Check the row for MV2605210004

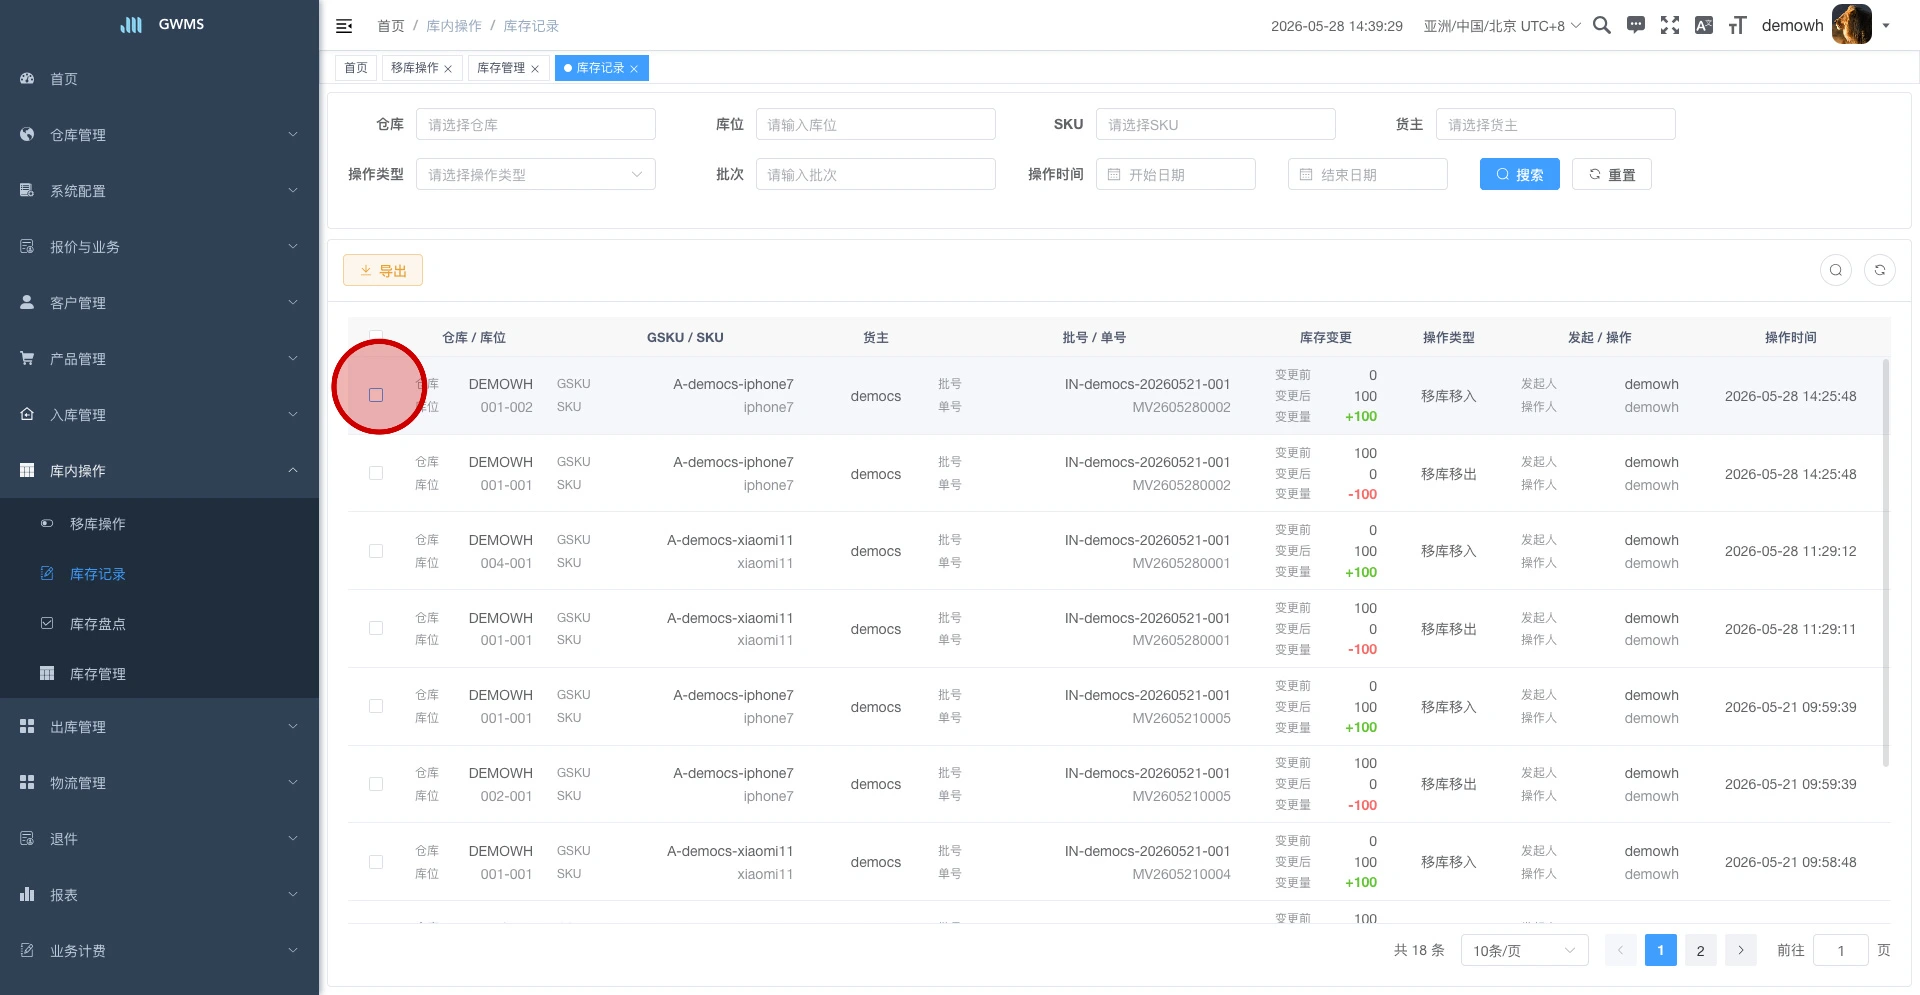[x=376, y=862]
